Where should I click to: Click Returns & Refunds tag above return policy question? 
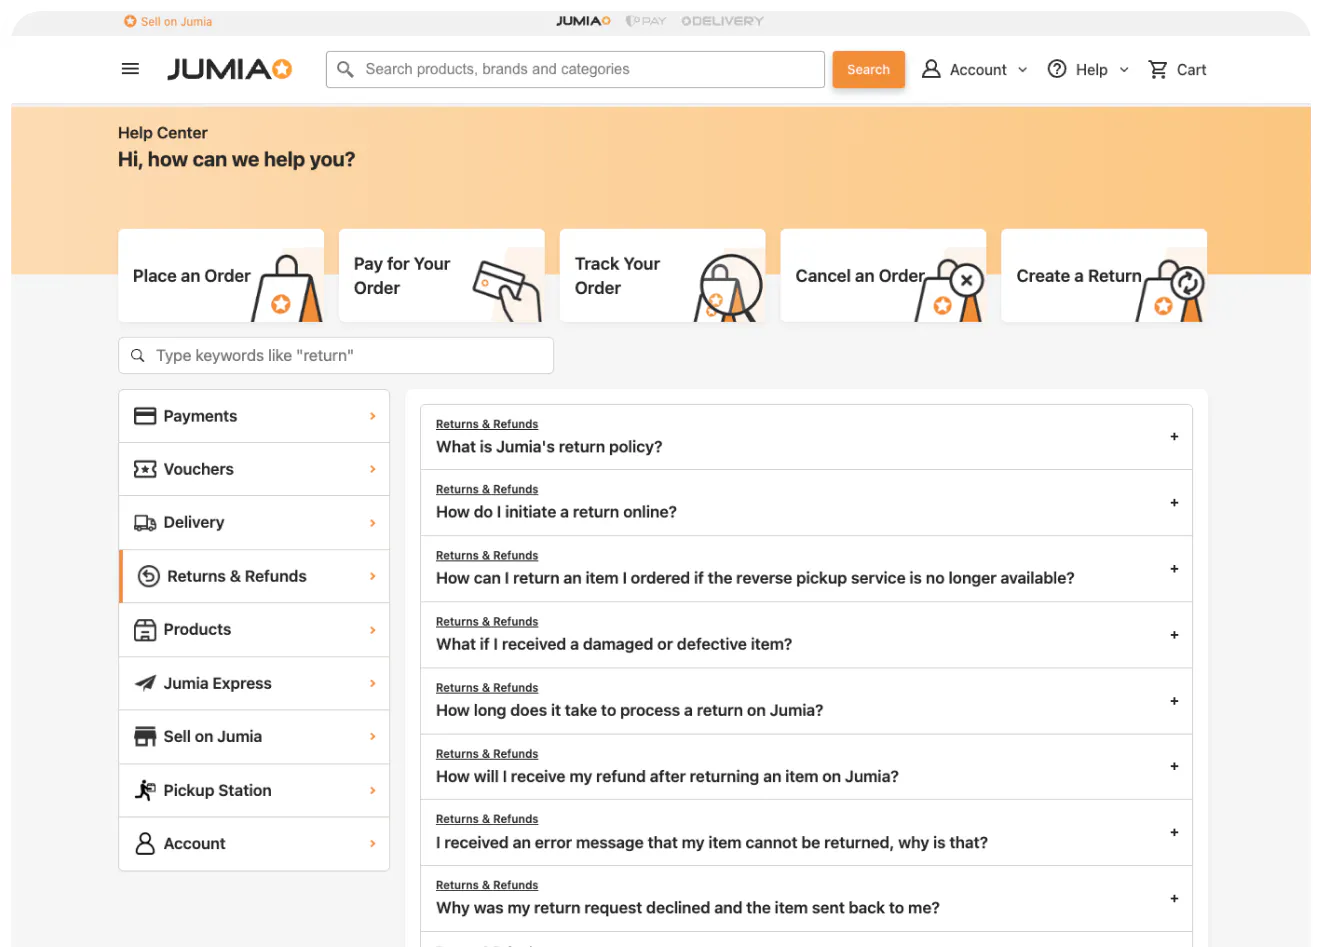[x=487, y=424]
